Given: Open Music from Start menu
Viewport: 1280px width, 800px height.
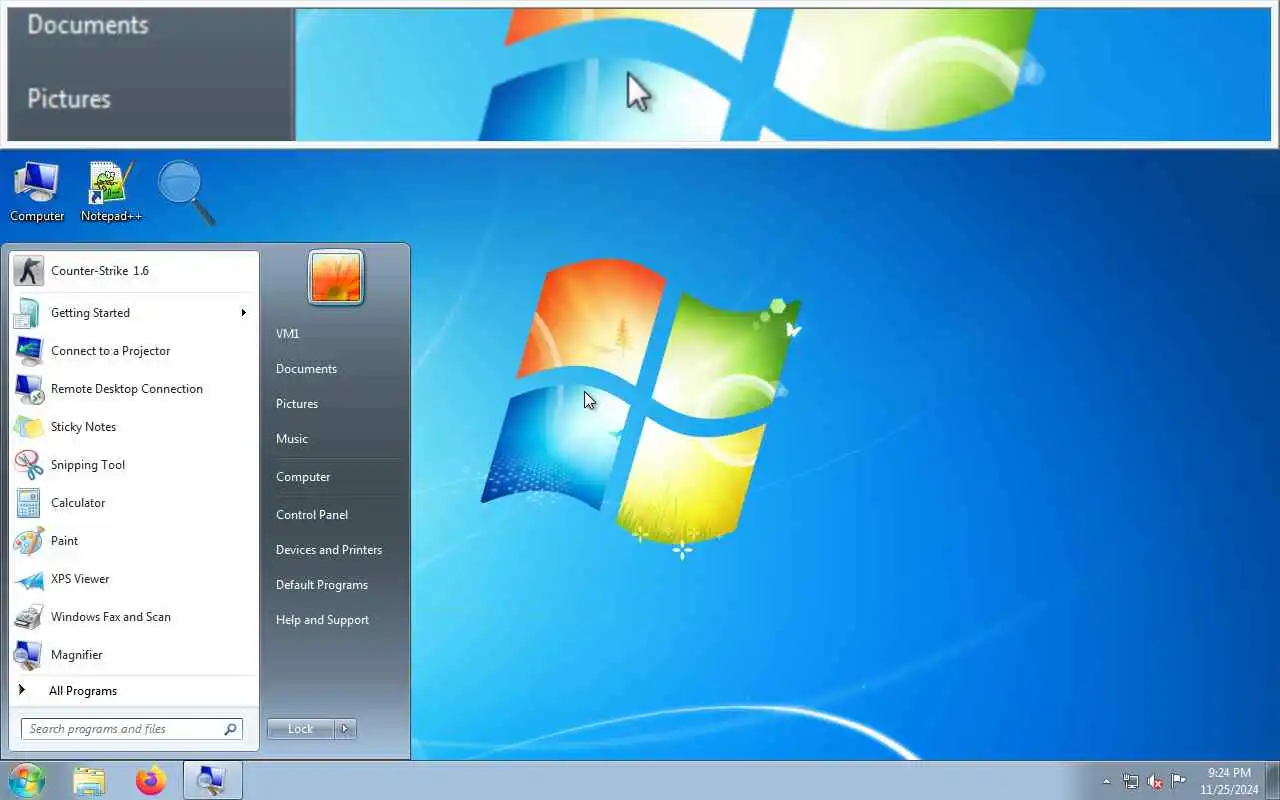Looking at the screenshot, I should 292,439.
